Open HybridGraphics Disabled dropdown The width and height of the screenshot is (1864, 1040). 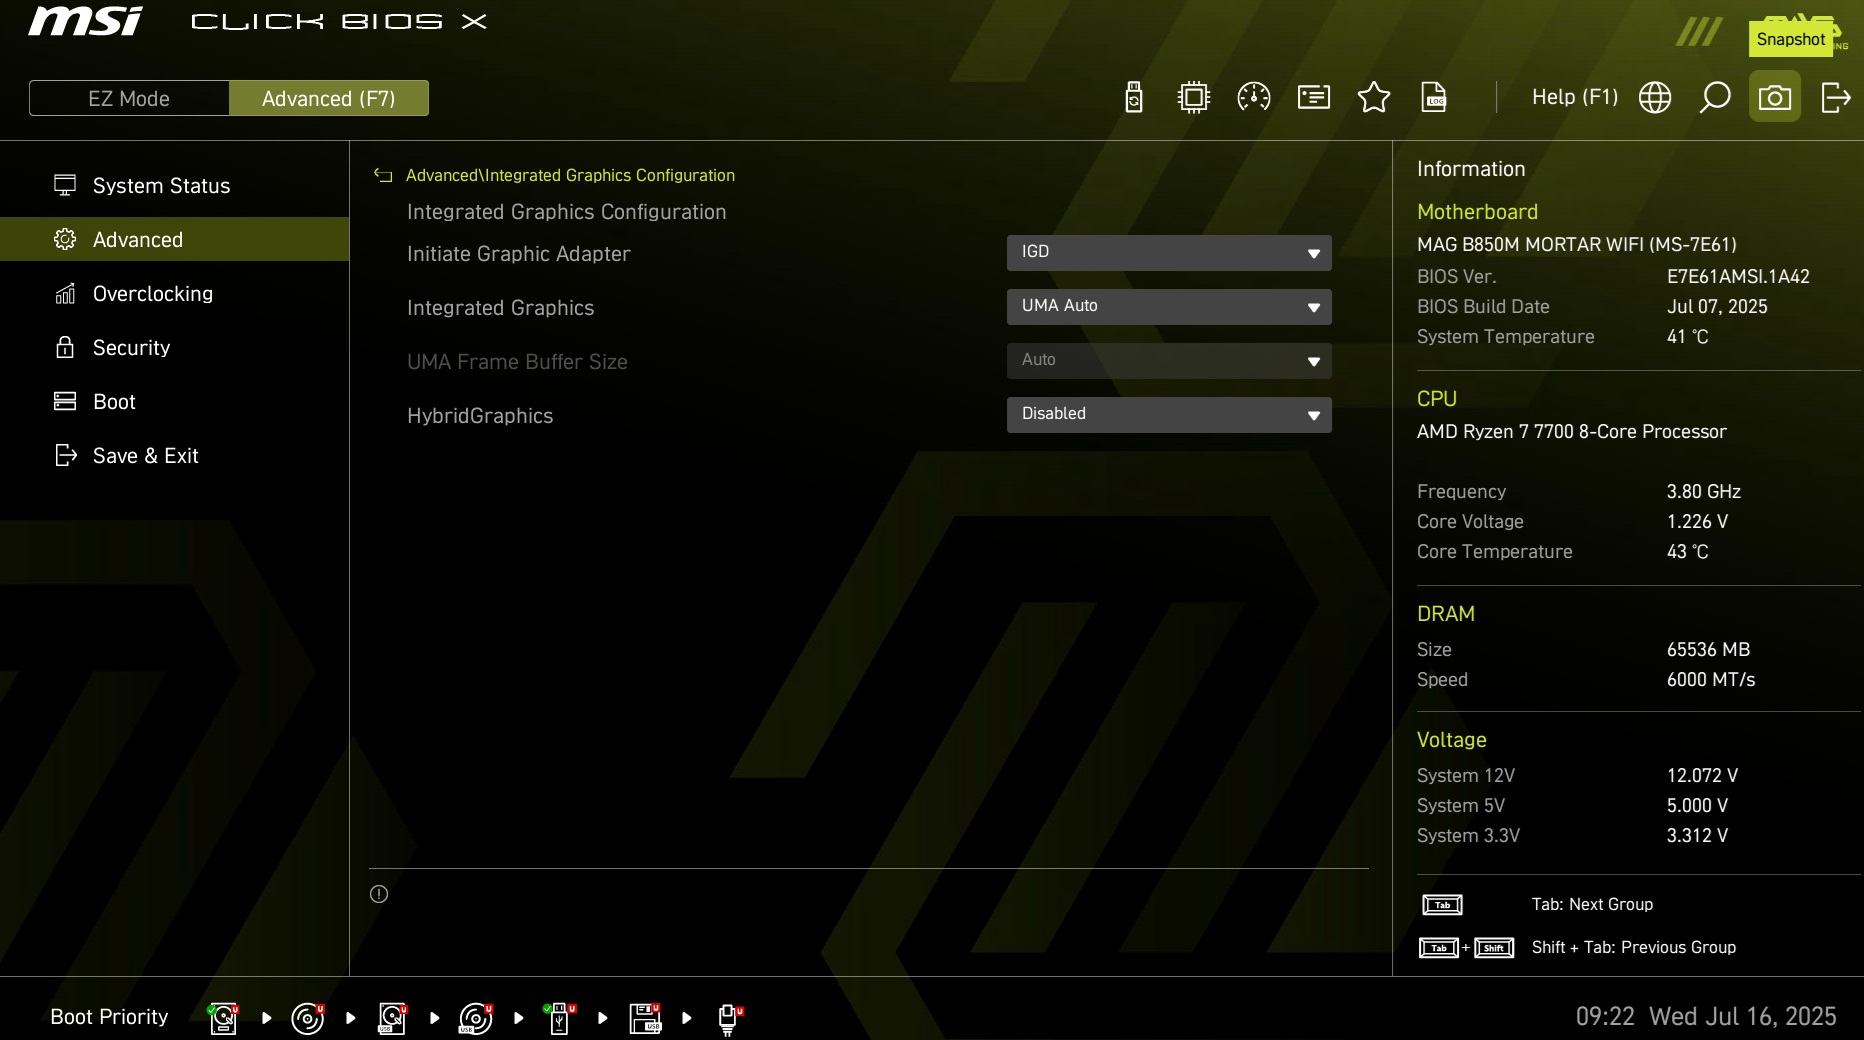click(x=1169, y=415)
